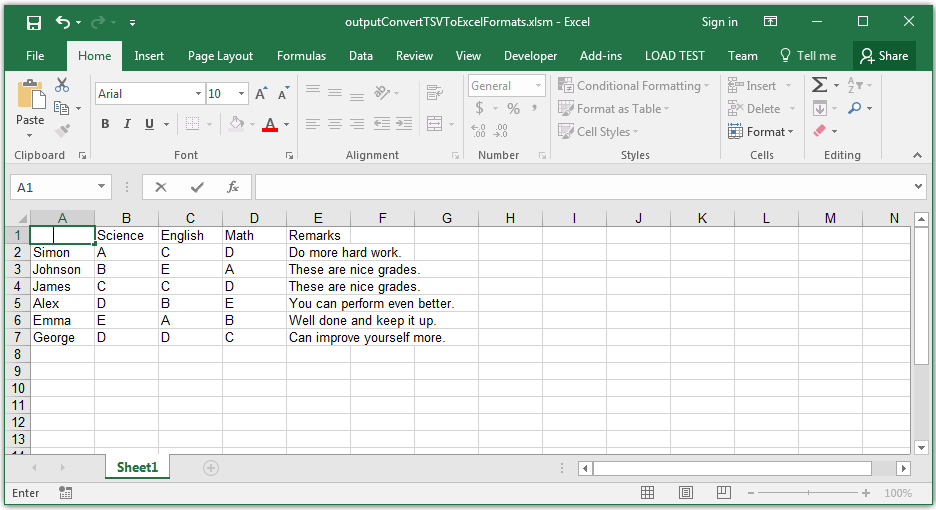Add a new sheet with the plus icon
936x510 pixels.
(211, 468)
